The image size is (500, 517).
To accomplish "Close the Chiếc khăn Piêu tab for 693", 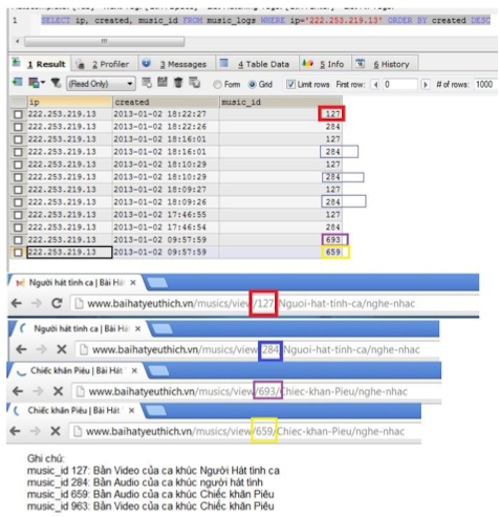I will [134, 371].
